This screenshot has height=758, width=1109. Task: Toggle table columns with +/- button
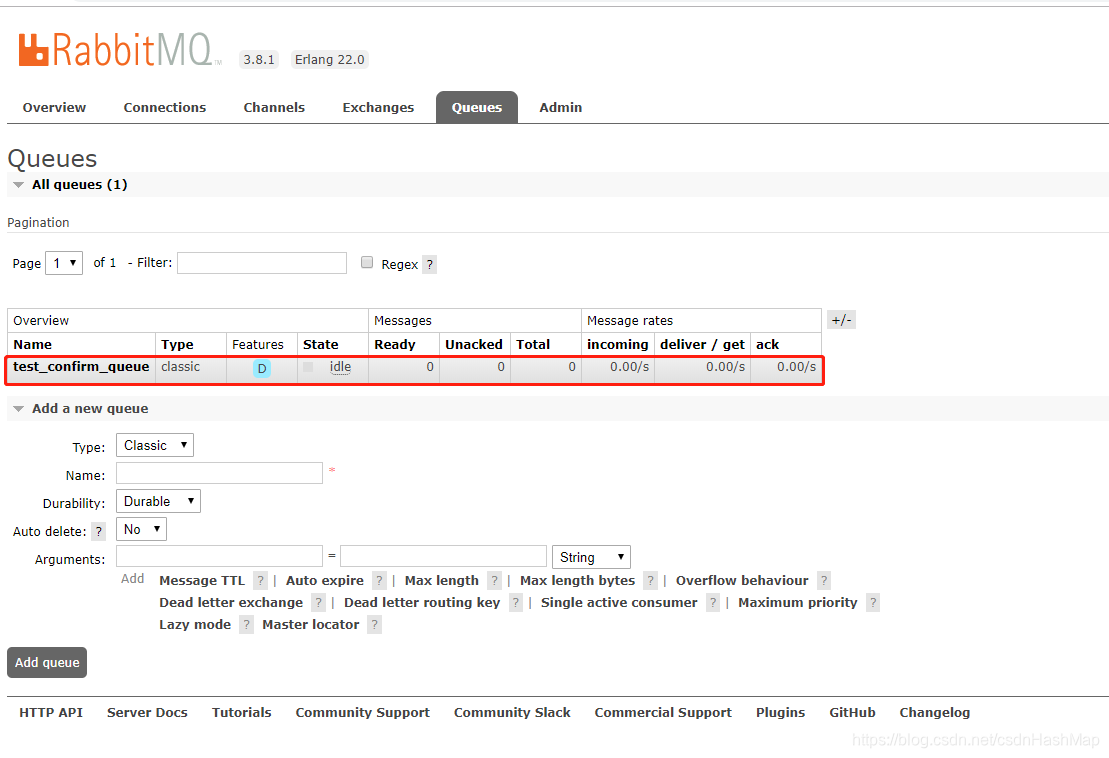tap(842, 320)
